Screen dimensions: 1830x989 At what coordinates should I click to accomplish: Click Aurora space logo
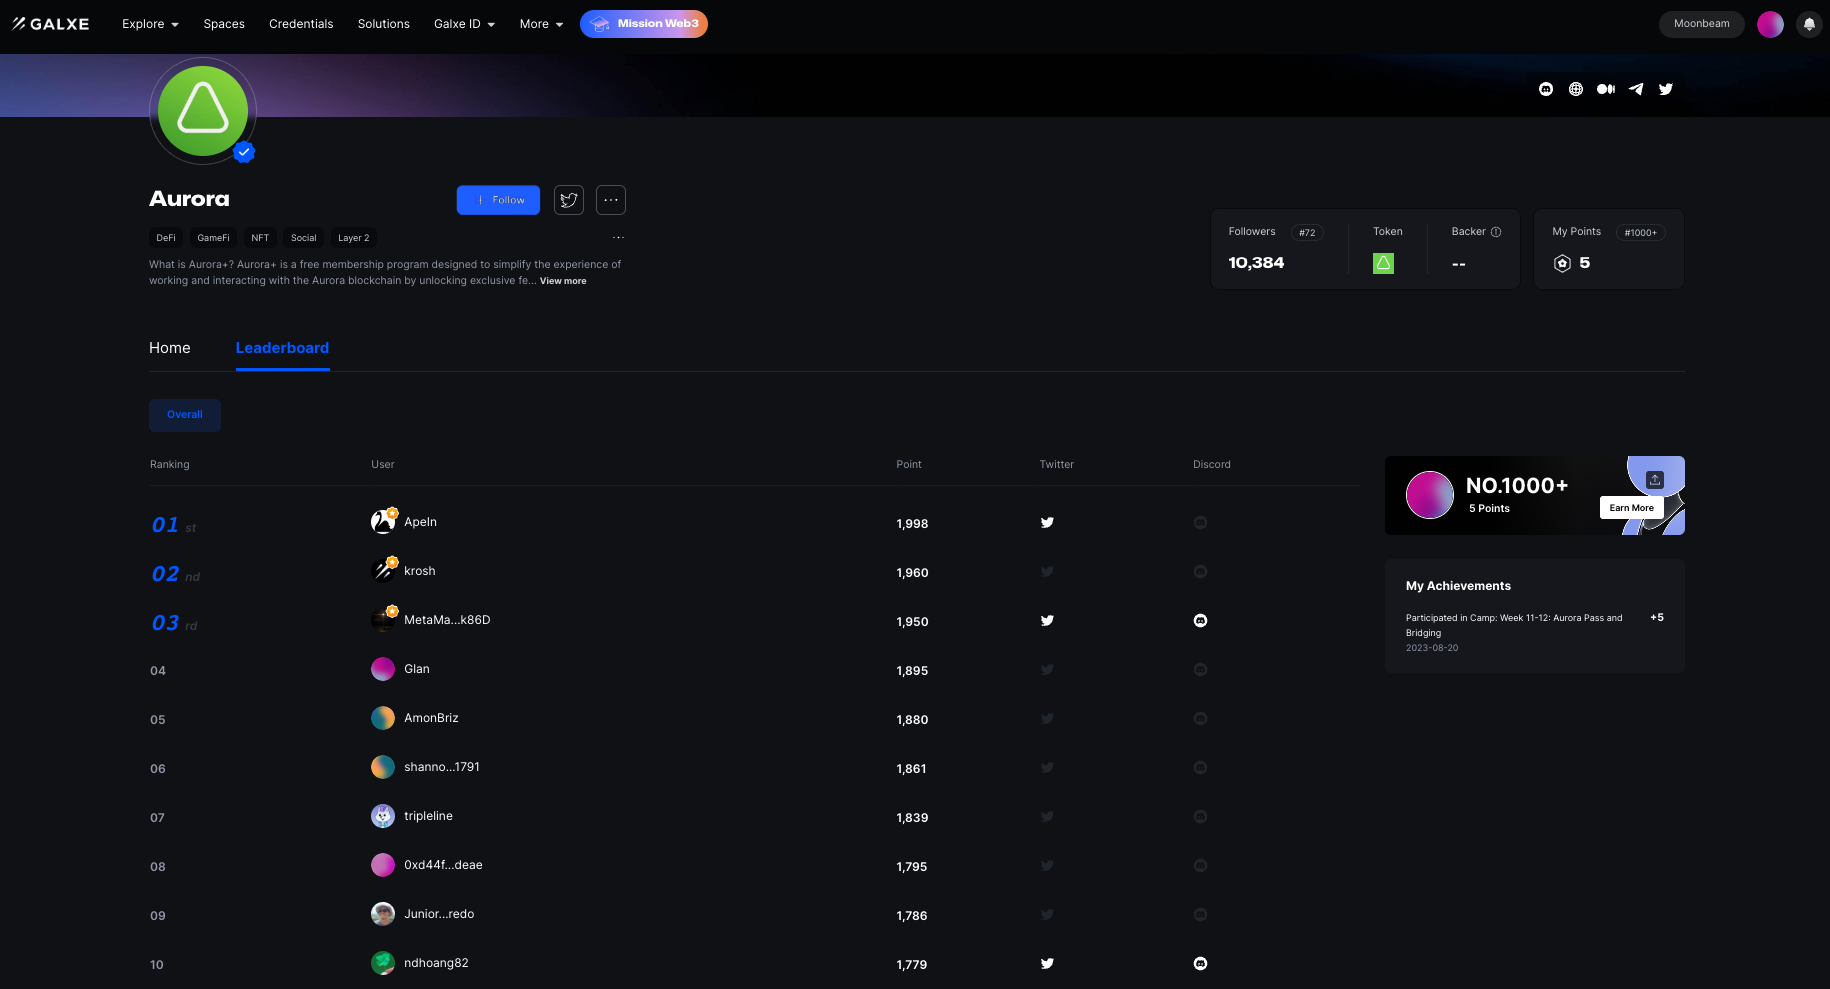pos(203,111)
